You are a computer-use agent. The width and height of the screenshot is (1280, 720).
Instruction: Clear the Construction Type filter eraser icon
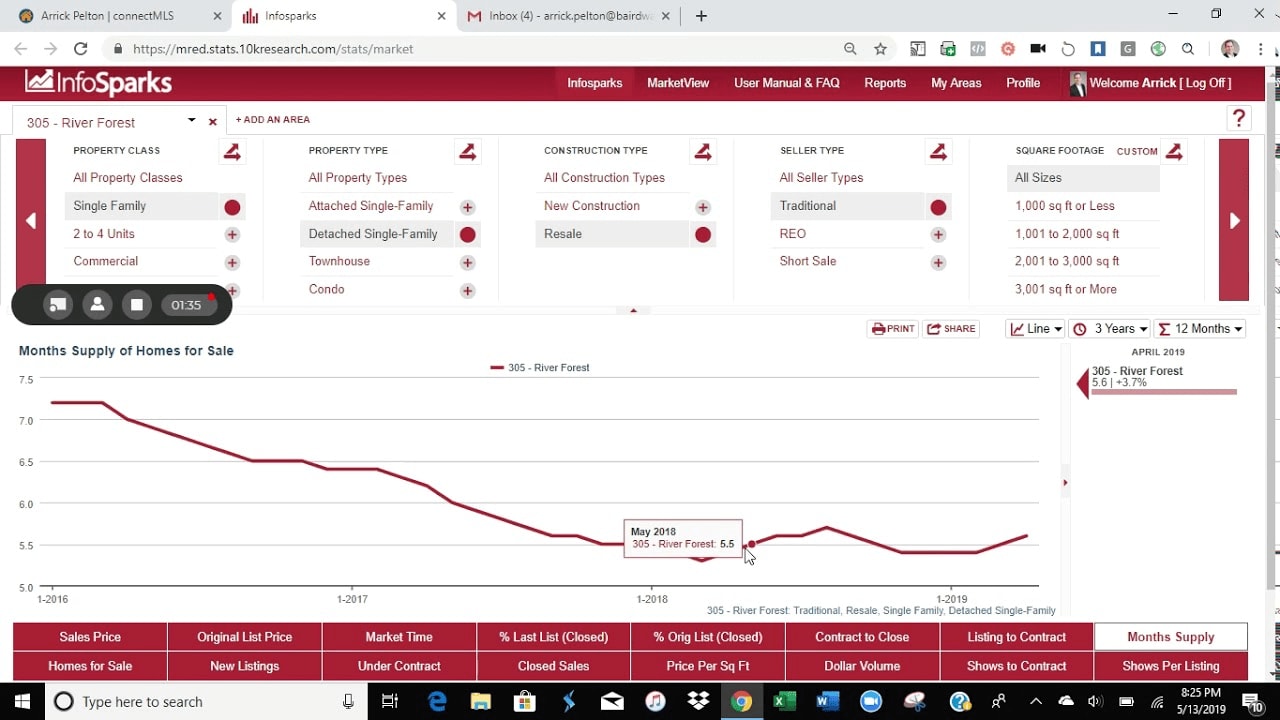703,151
